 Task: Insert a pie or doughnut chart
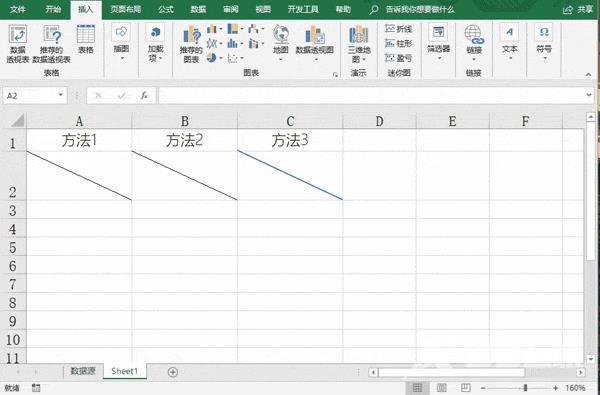pyautogui.click(x=214, y=58)
